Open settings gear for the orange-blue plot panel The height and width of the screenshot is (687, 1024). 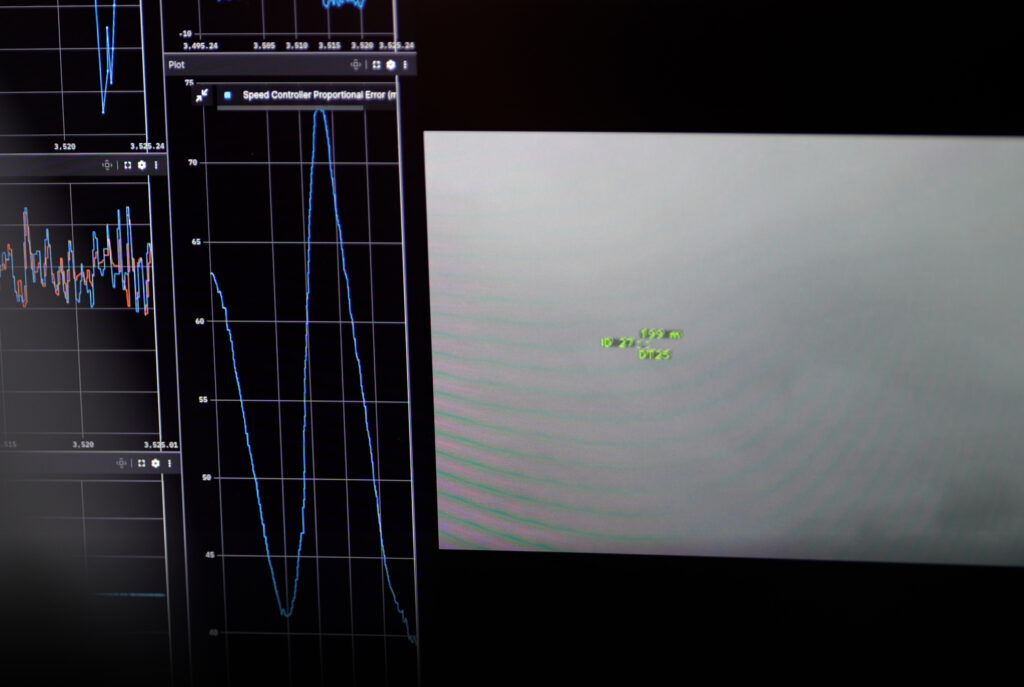pos(141,165)
